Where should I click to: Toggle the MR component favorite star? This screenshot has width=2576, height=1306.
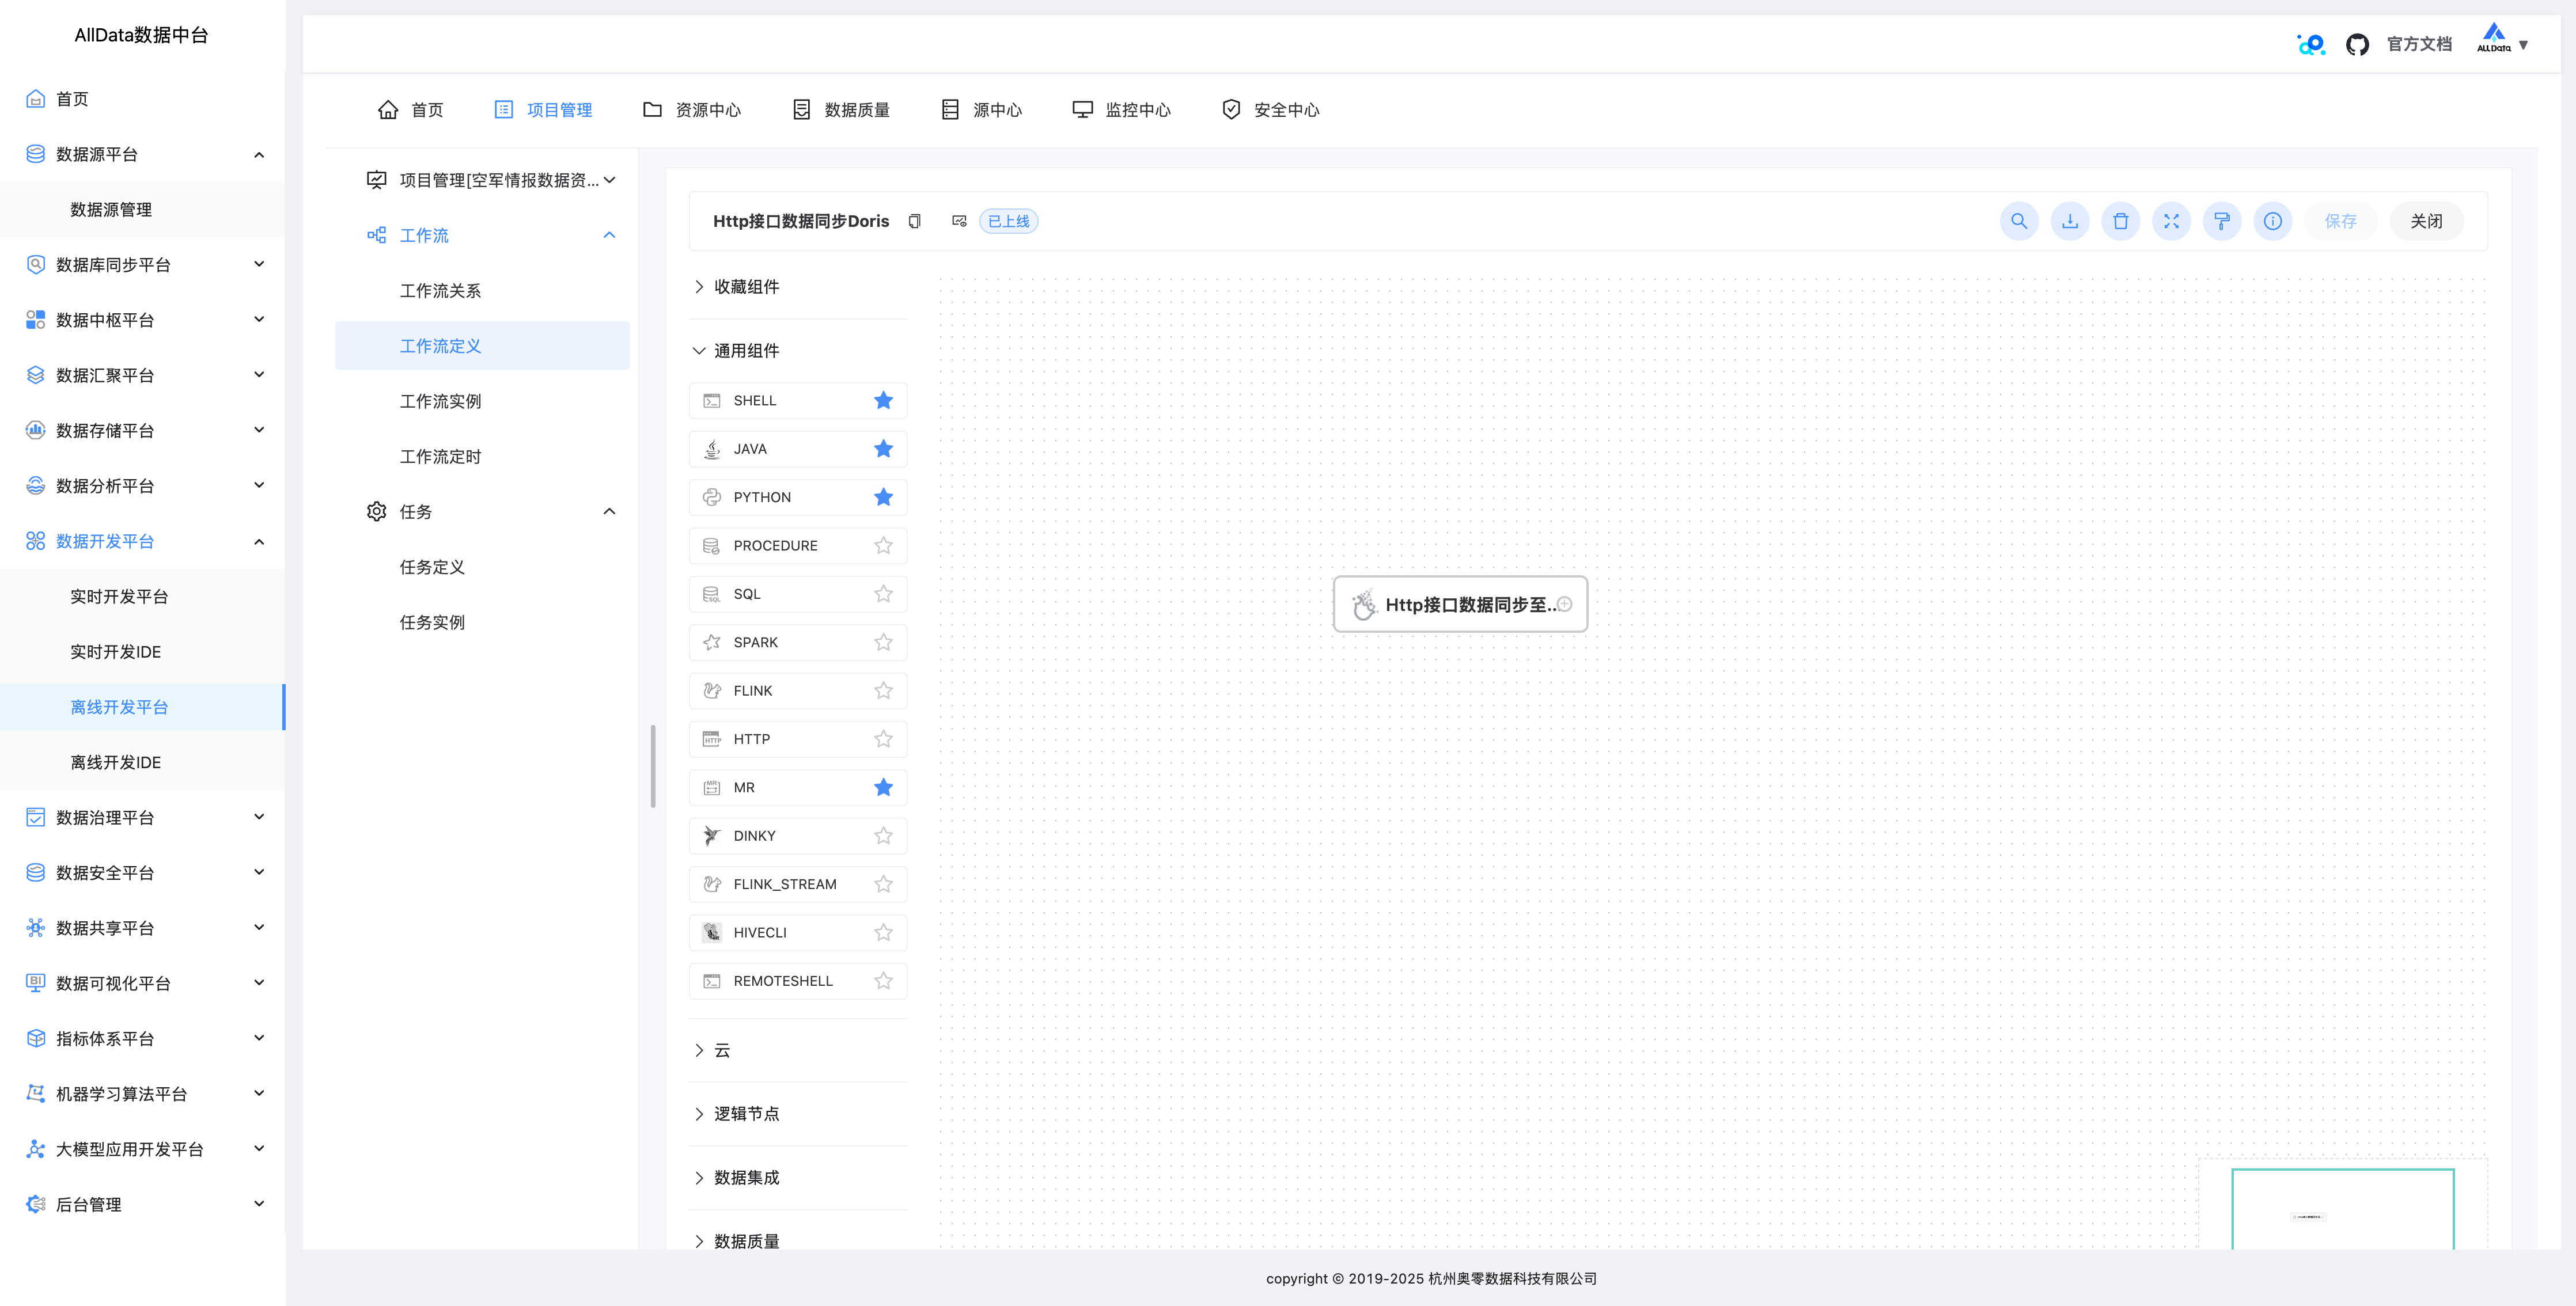(x=883, y=787)
